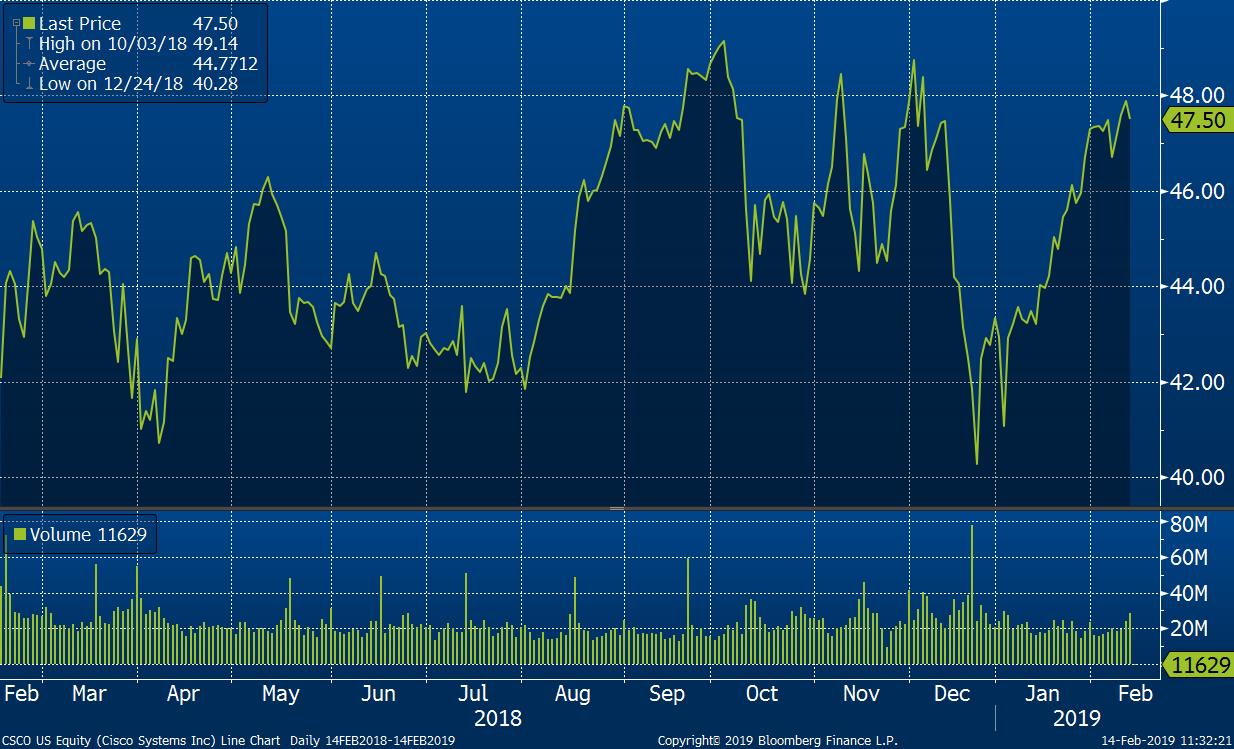Viewport: 1234px width, 749px height.
Task: Click the 11629 volume axis tag
Action: pos(1196,664)
